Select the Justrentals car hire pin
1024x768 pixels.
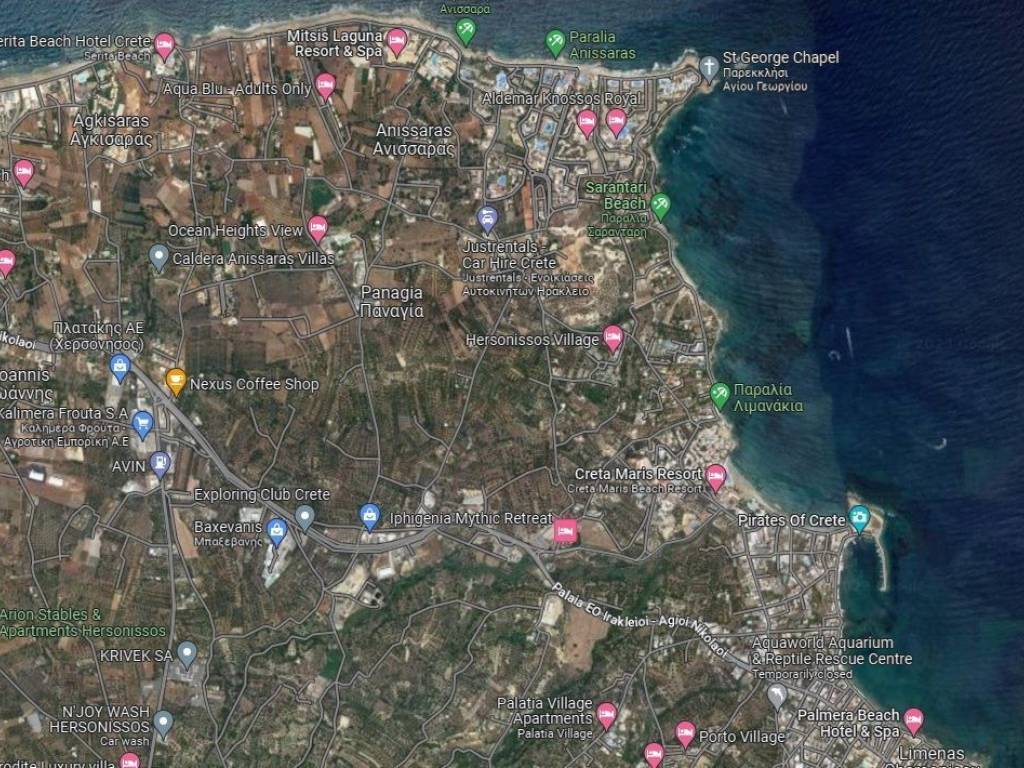click(x=487, y=218)
